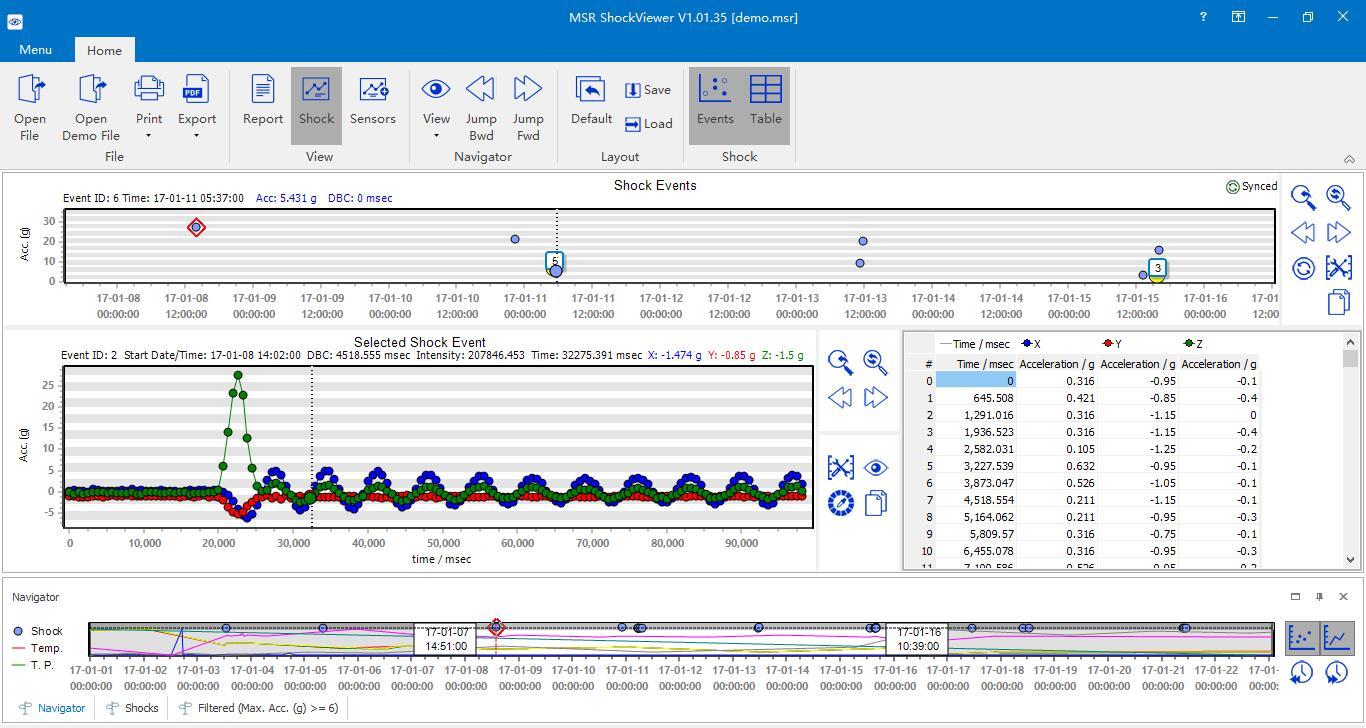
Task: Select the red diamond event near 17-01-08 in Shock Events
Action: (196, 228)
